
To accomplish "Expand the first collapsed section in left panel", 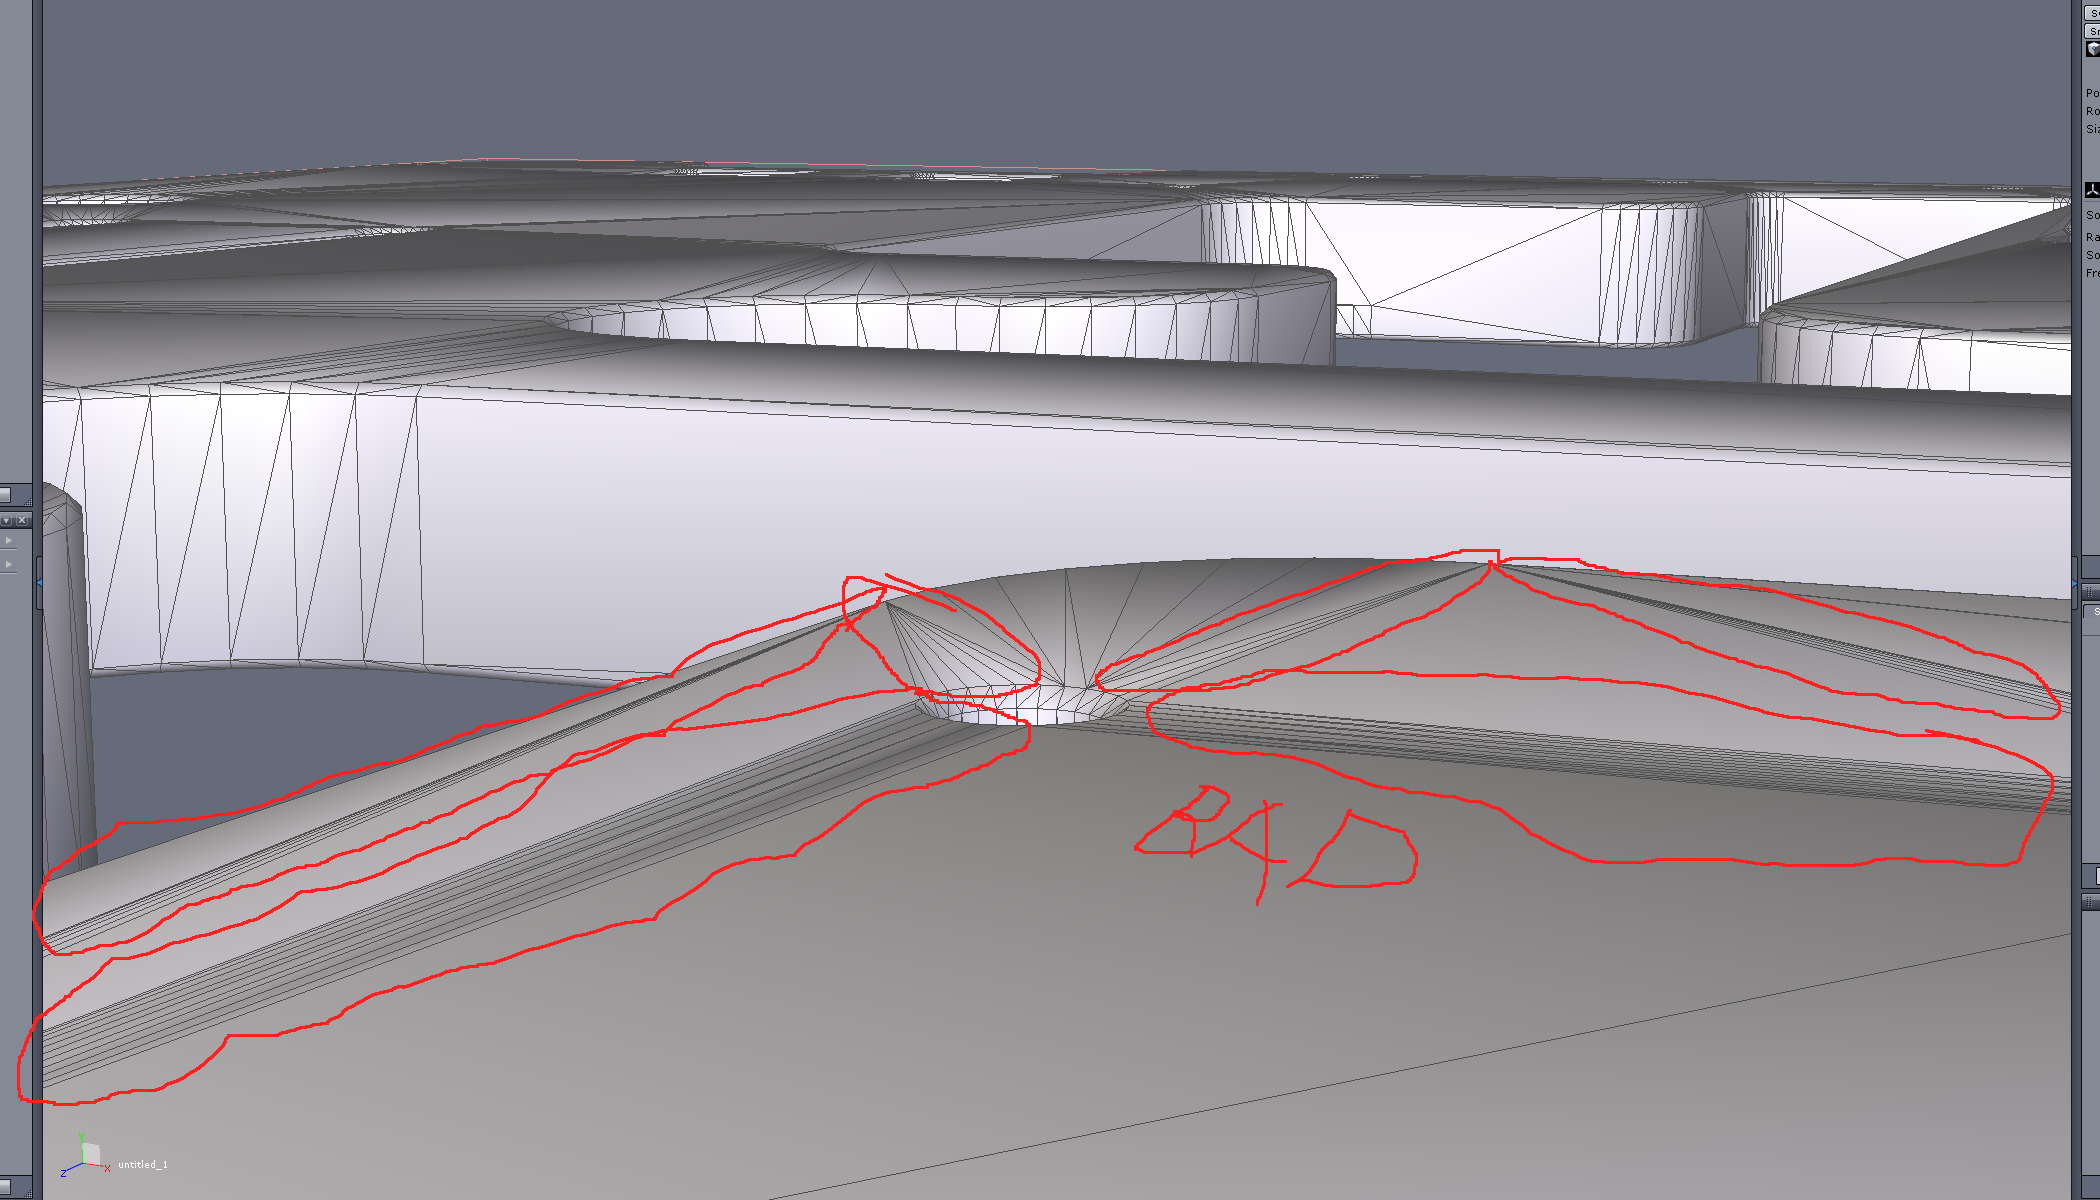I will tap(9, 541).
